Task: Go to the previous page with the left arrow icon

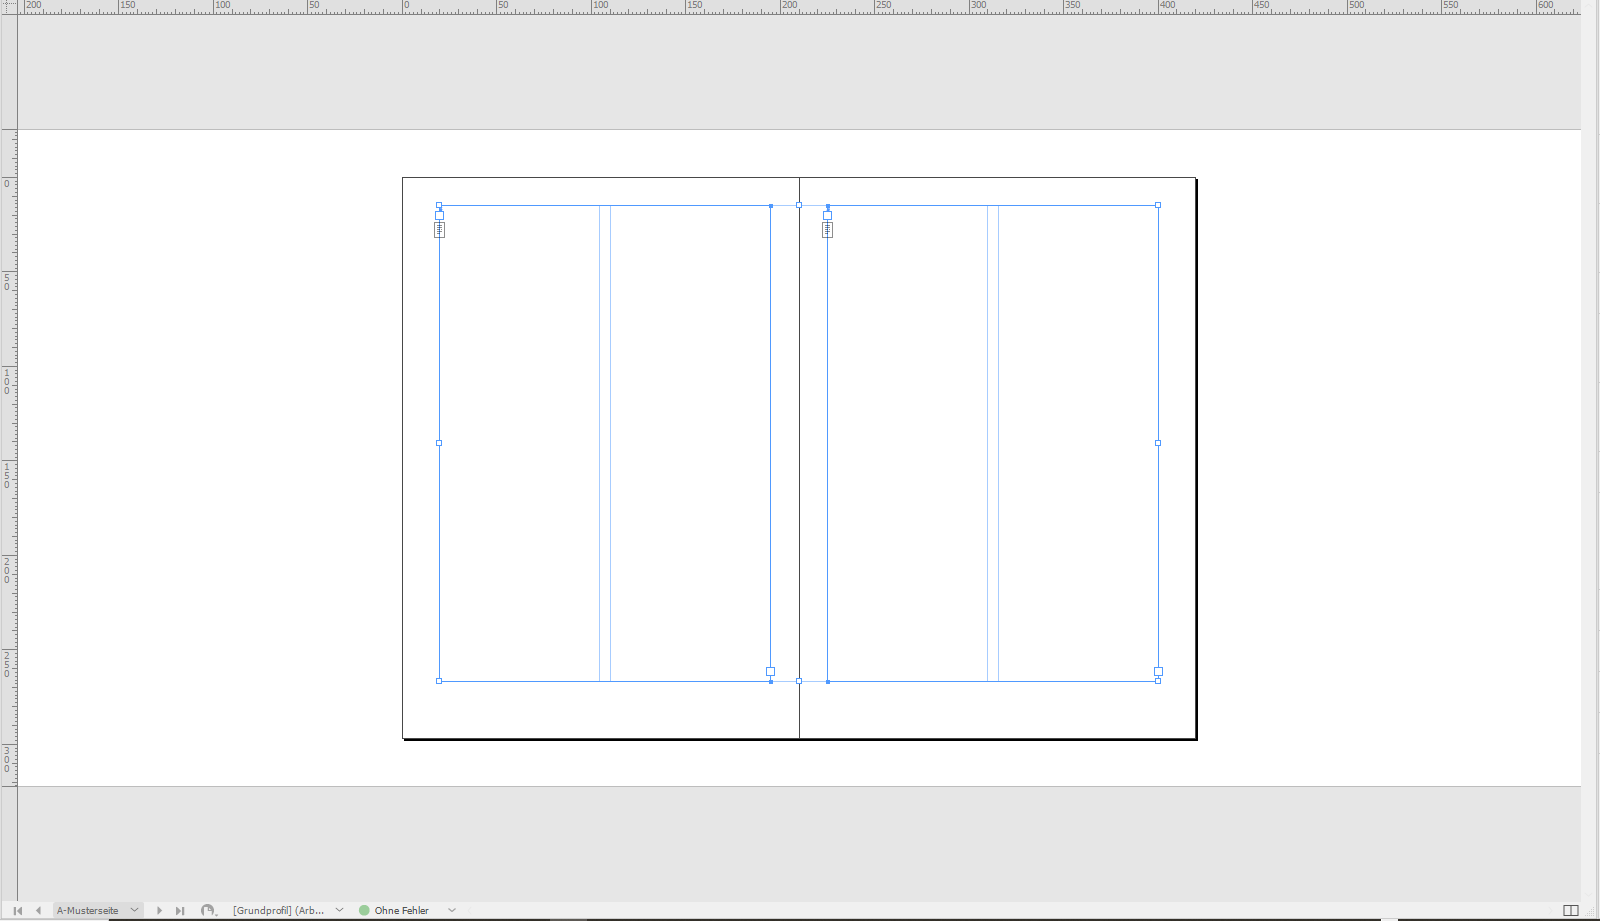Action: point(38,910)
